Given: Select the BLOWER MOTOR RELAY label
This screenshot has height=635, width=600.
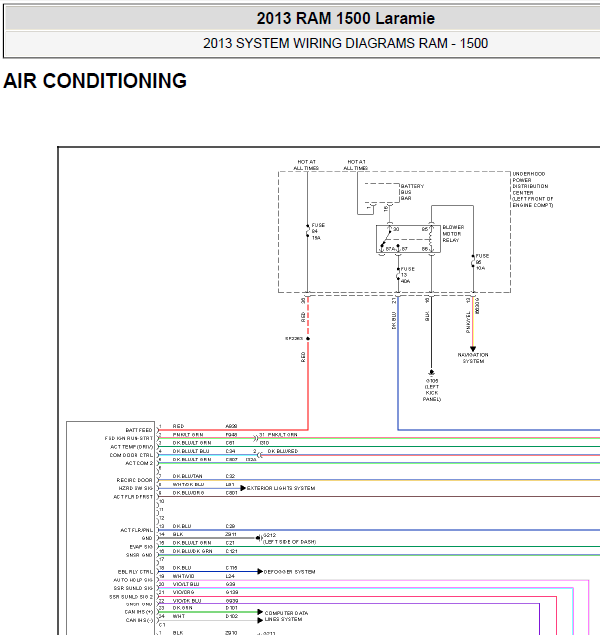Looking at the screenshot, I should (453, 234).
